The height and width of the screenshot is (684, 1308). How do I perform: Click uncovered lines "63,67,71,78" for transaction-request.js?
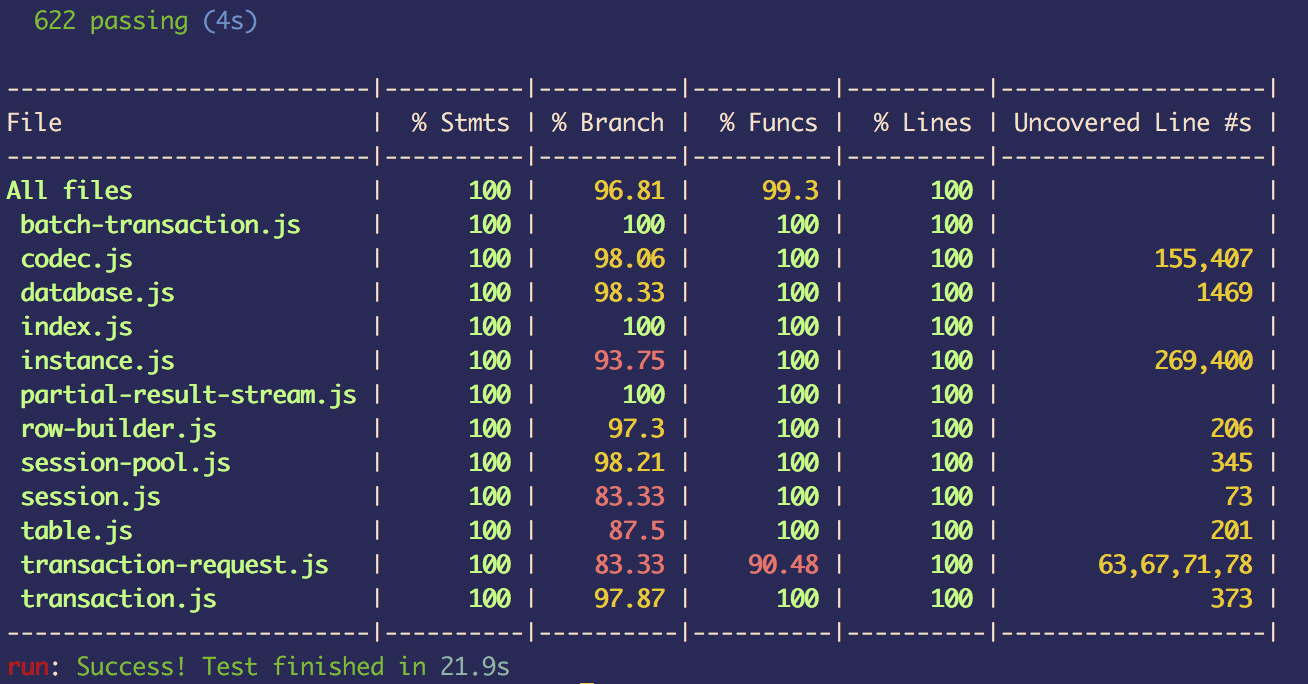tap(1175, 565)
